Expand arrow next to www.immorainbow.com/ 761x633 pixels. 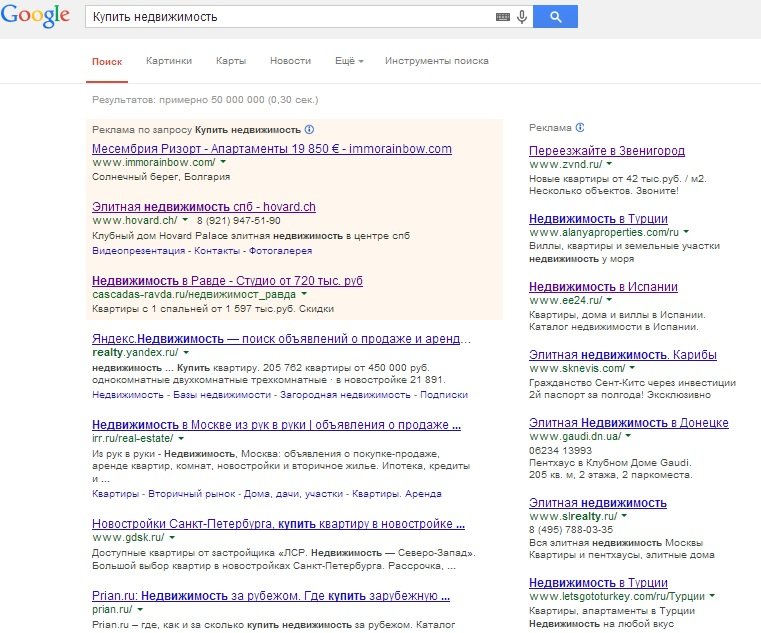(x=223, y=162)
